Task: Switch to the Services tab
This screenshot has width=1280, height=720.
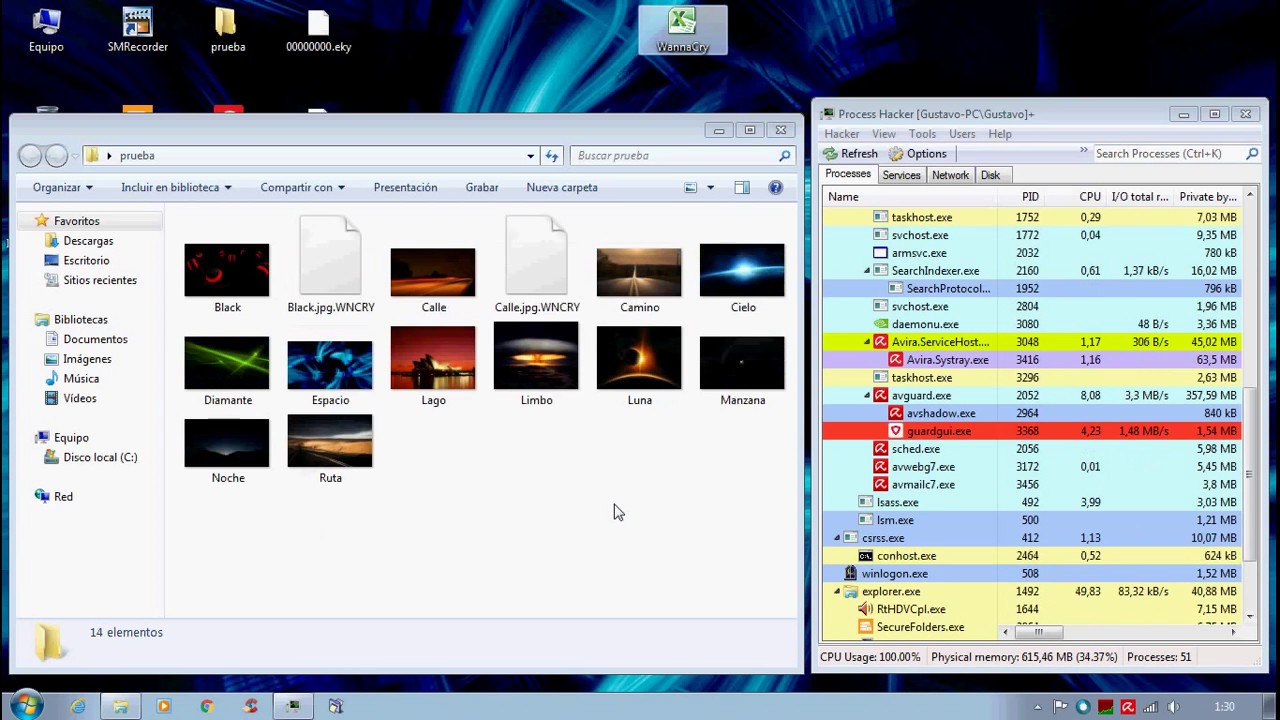Action: (901, 175)
